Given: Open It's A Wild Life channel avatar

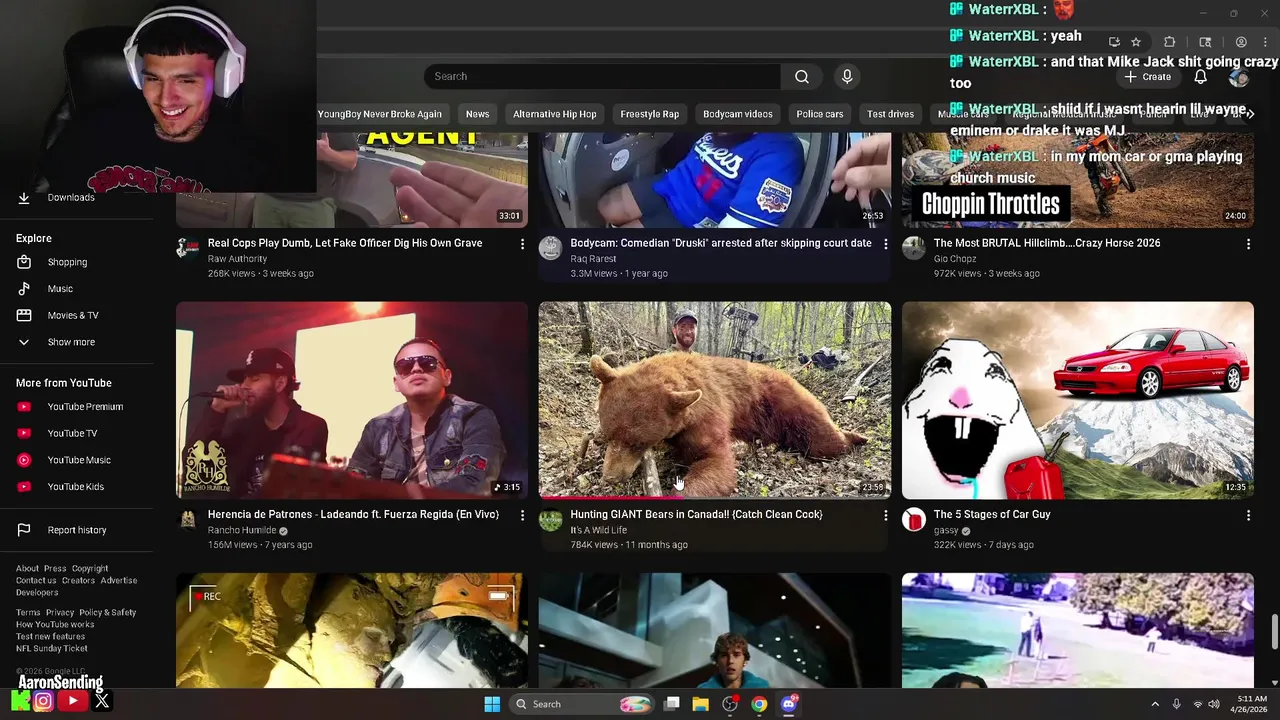Looking at the screenshot, I should tap(551, 519).
